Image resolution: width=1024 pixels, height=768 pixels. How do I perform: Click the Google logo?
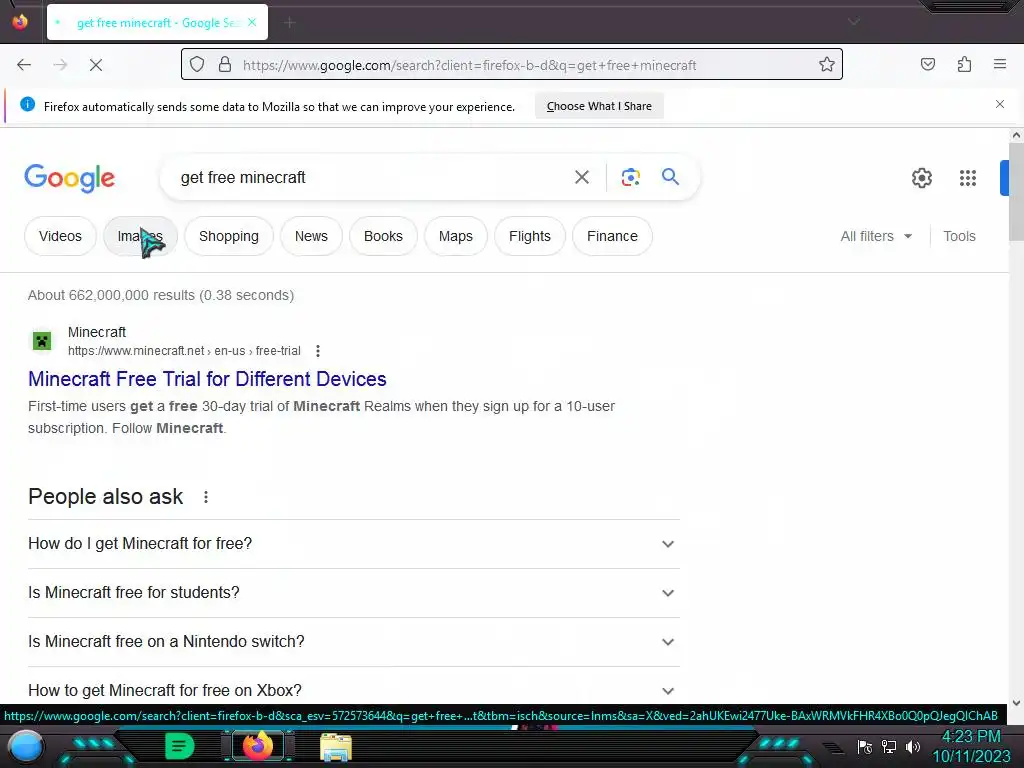69,178
